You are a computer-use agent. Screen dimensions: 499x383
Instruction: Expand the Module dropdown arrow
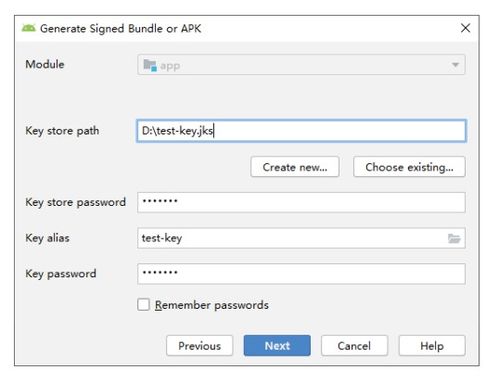(455, 65)
